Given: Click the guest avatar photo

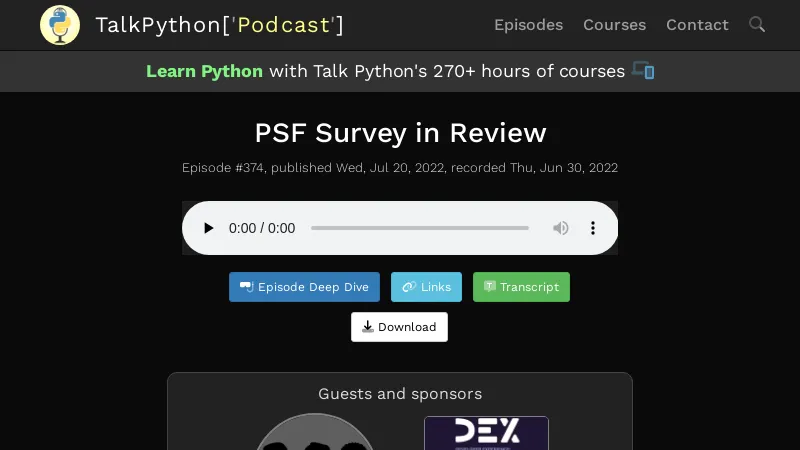Looking at the screenshot, I should pyautogui.click(x=314, y=435).
